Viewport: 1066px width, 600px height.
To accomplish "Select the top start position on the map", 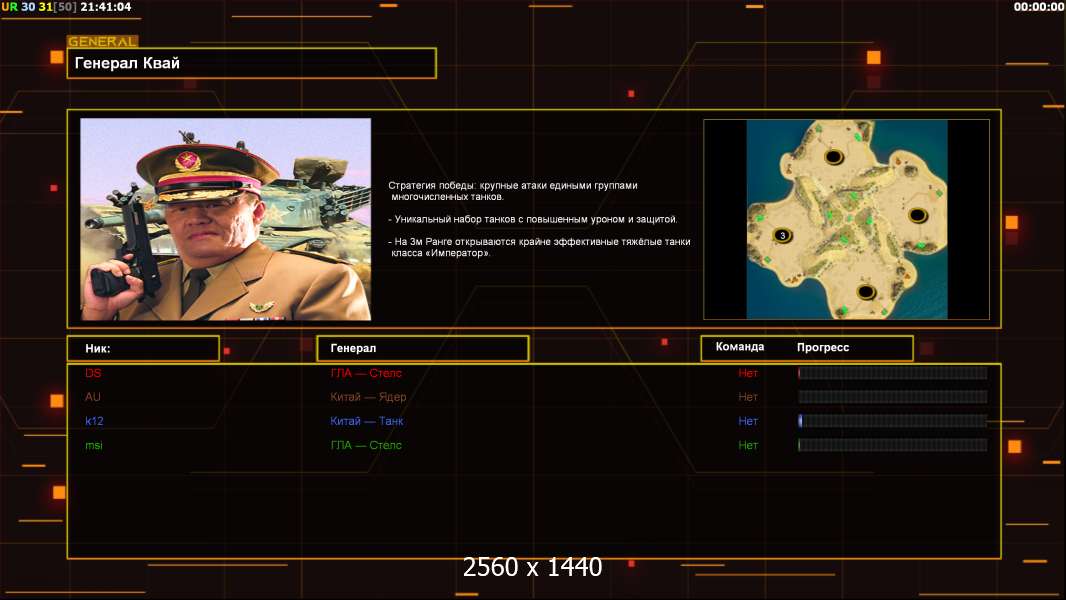I will tap(834, 158).
